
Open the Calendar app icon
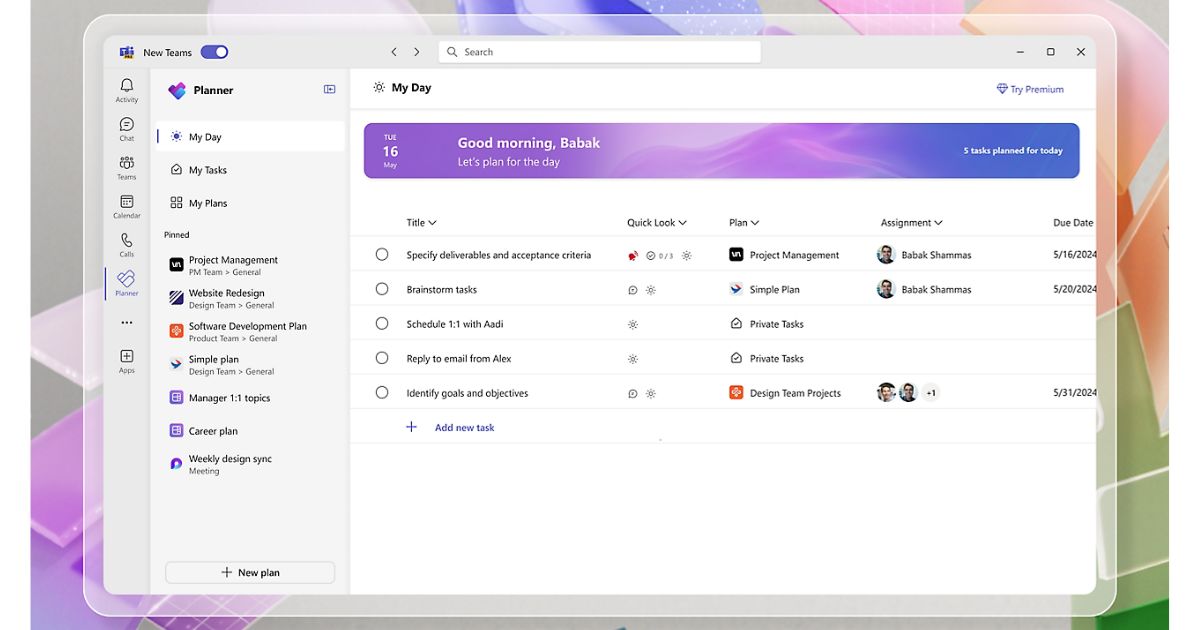coord(127,203)
